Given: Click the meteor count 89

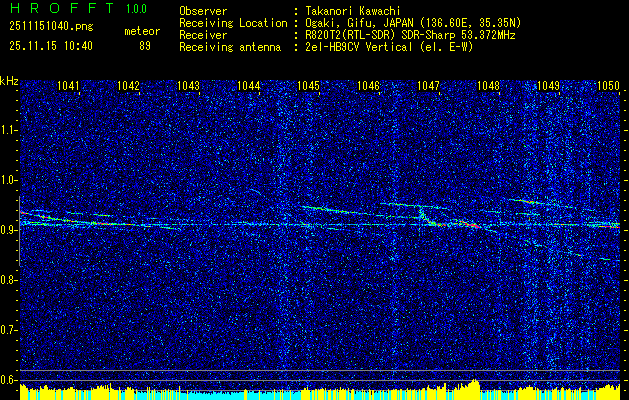Looking at the screenshot, I should [145, 46].
